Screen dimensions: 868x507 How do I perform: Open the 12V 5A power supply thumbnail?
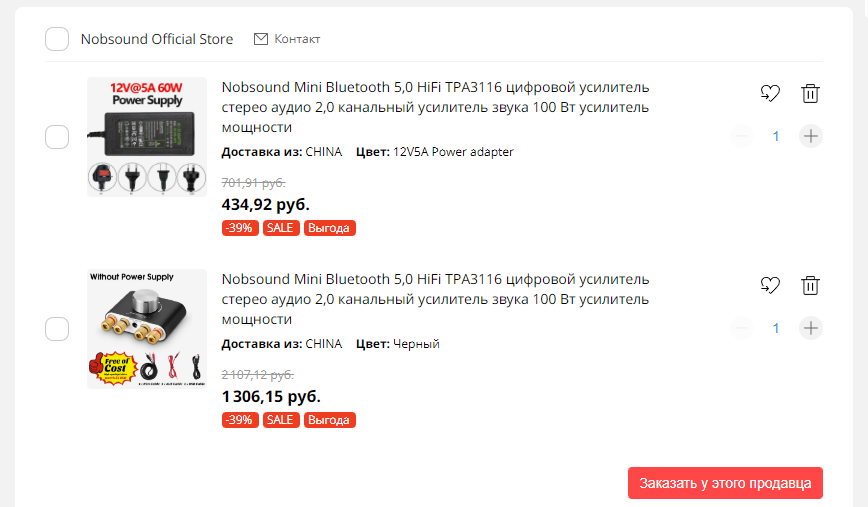147,137
